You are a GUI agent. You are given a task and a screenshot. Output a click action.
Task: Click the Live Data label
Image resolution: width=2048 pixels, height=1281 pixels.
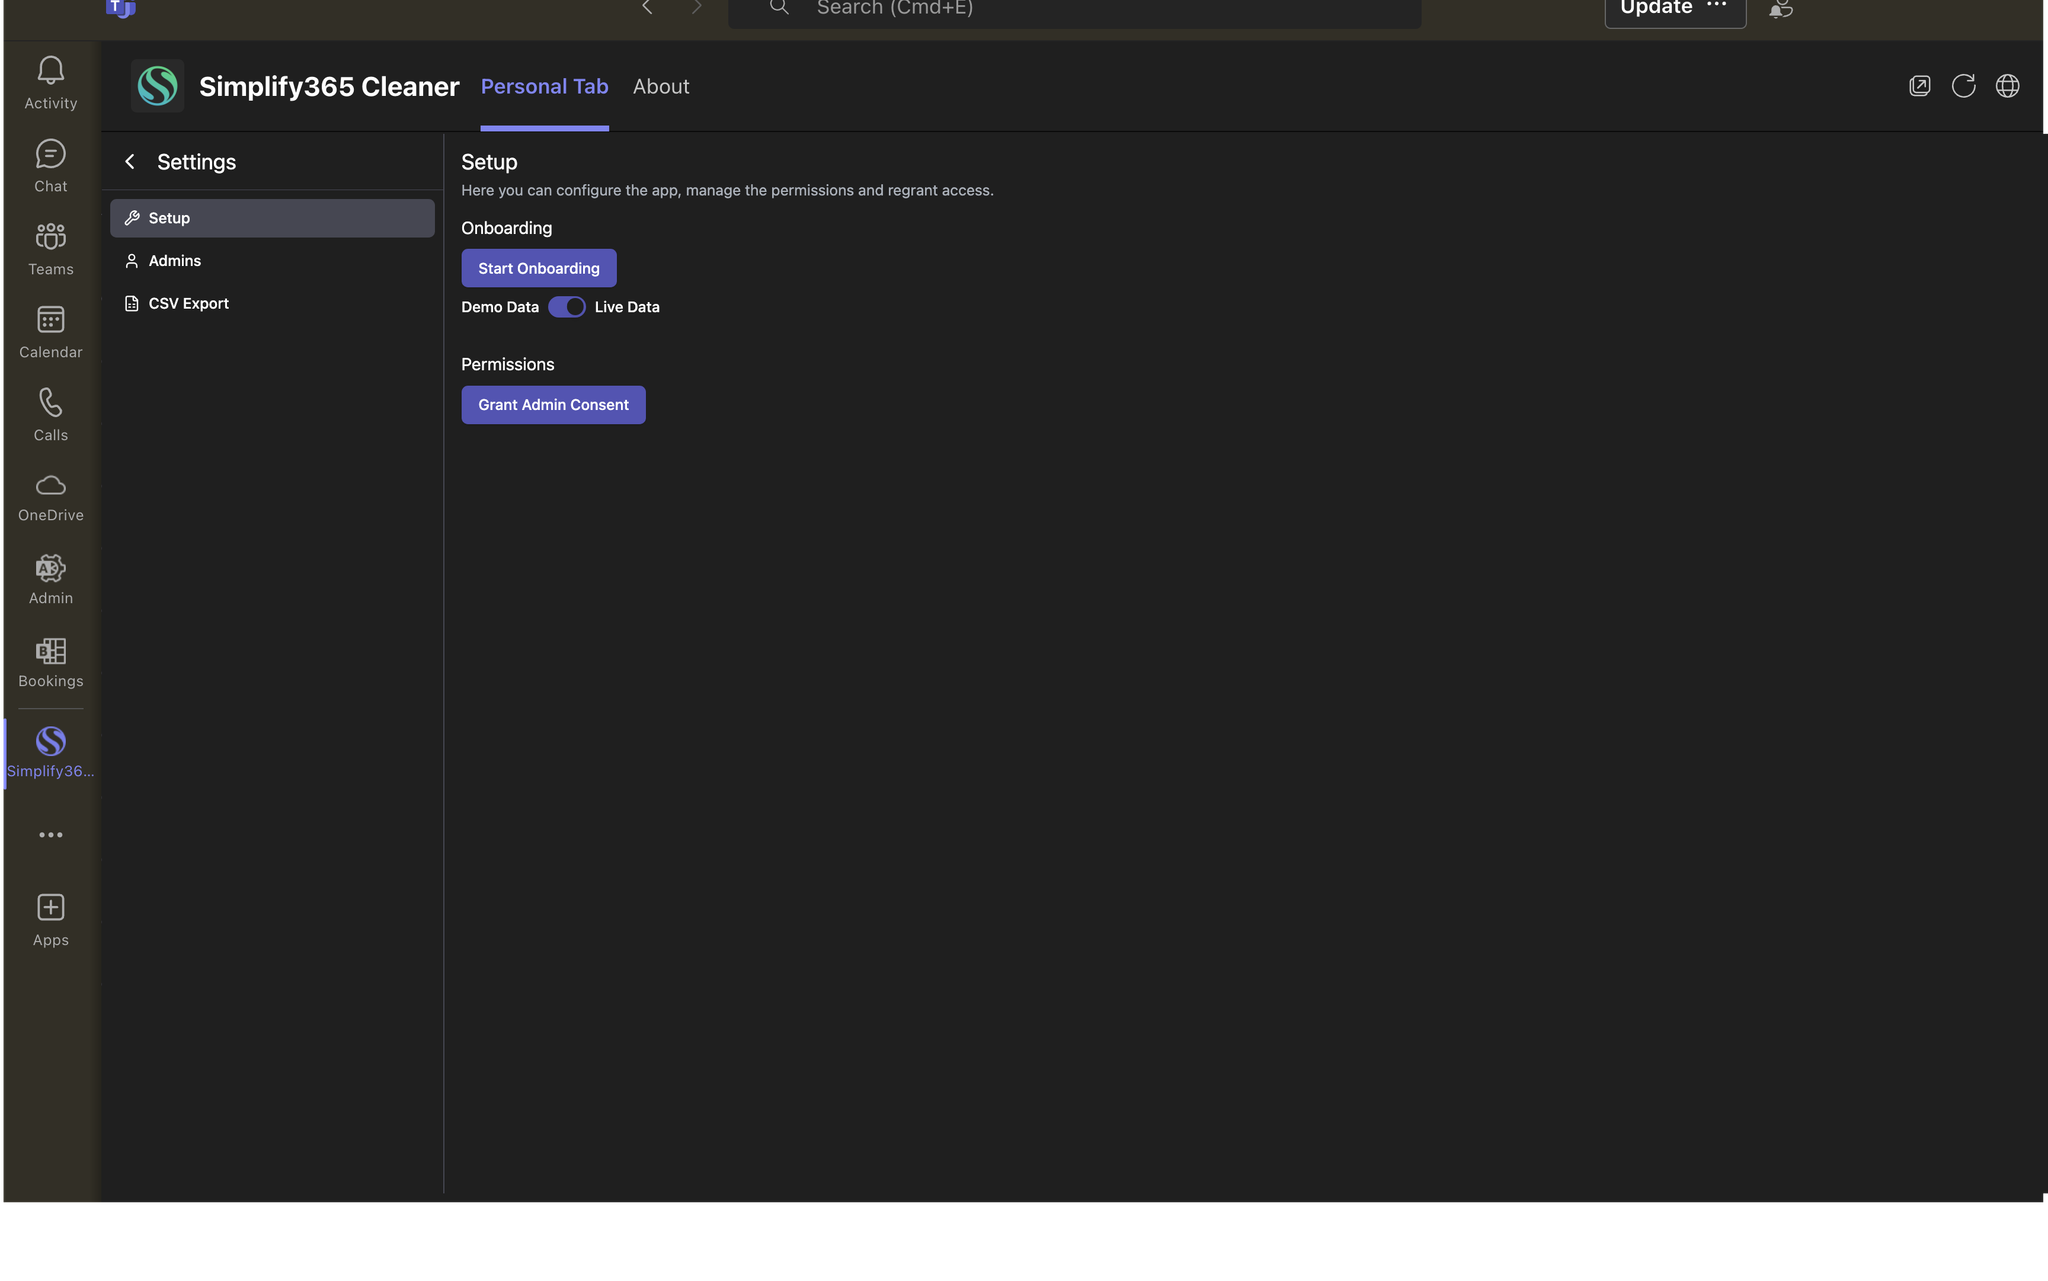coord(627,307)
